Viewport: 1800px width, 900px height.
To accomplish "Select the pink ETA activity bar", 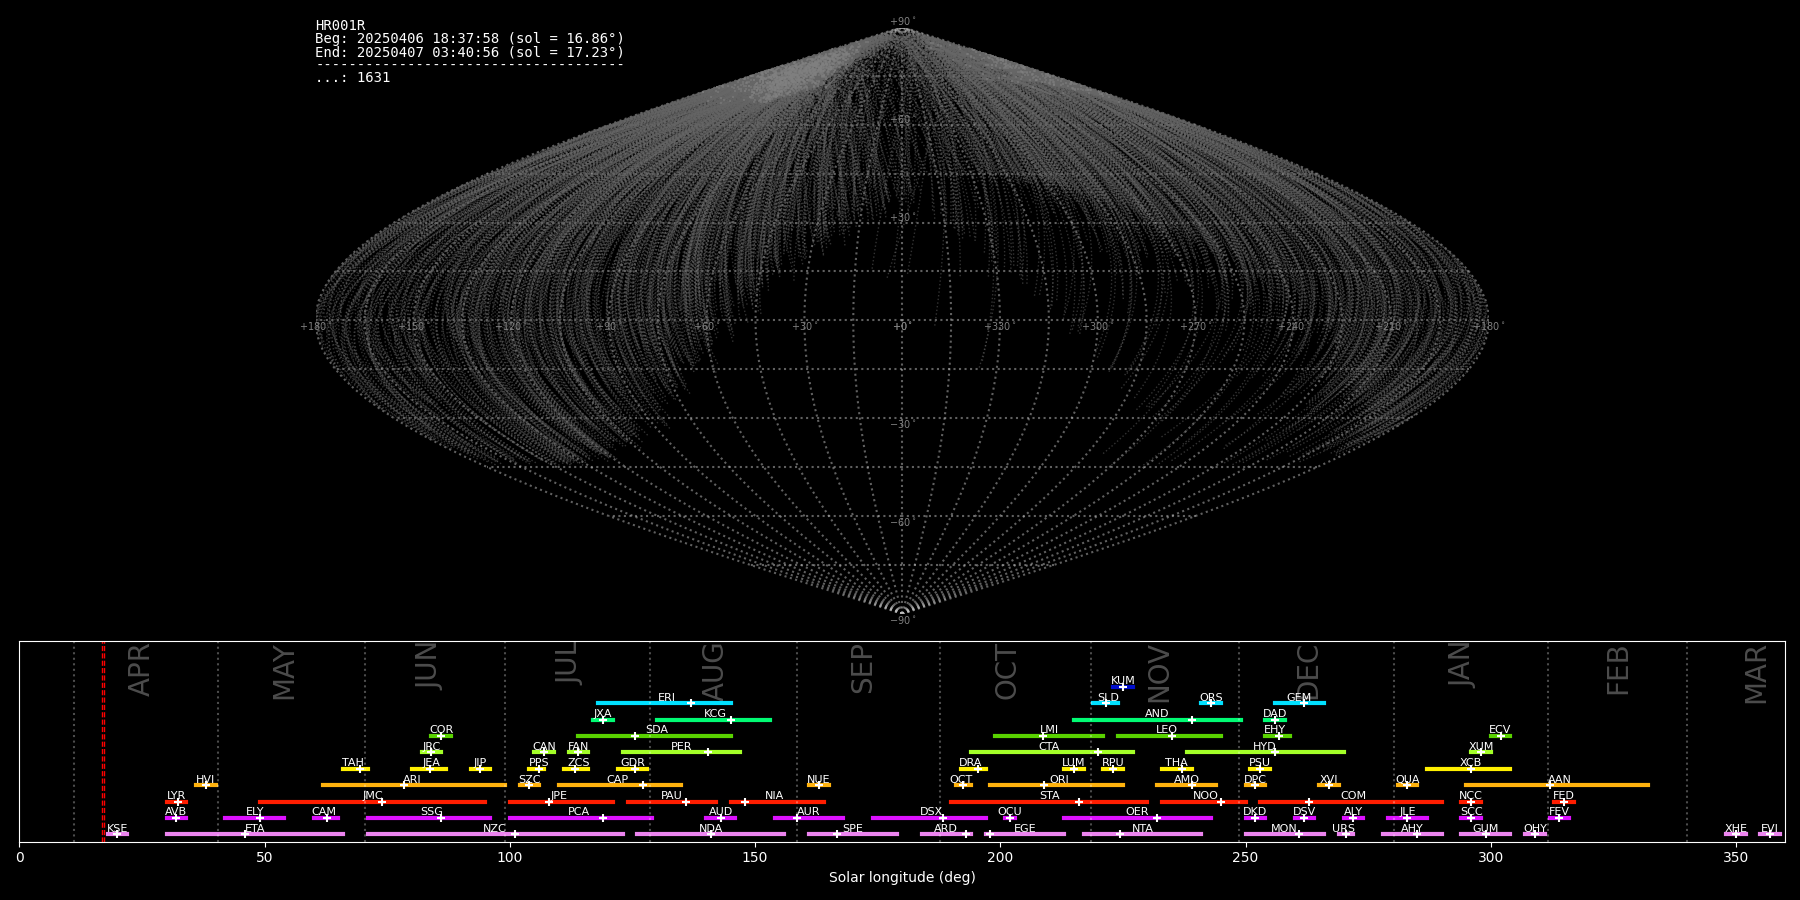I will [x=255, y=834].
